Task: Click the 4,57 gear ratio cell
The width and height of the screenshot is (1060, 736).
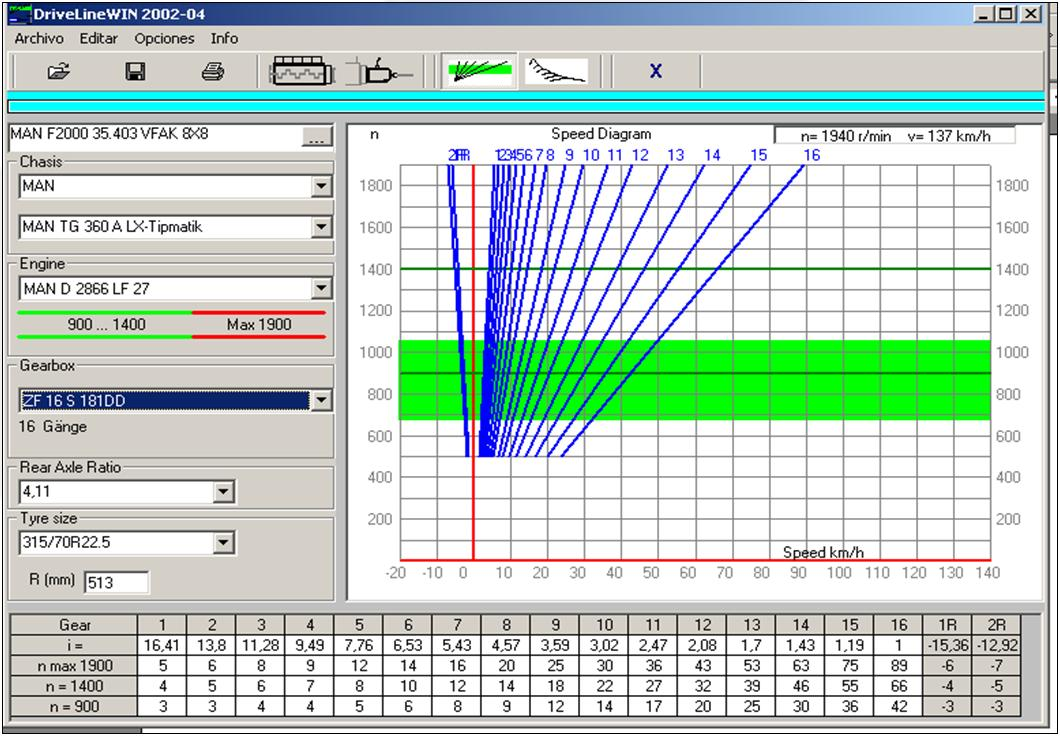Action: (x=506, y=645)
